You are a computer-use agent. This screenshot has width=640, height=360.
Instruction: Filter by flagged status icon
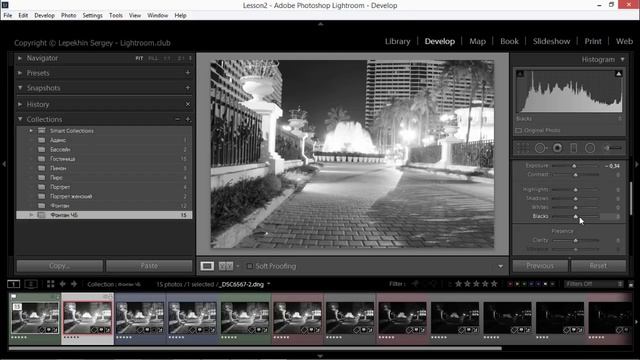(416, 284)
